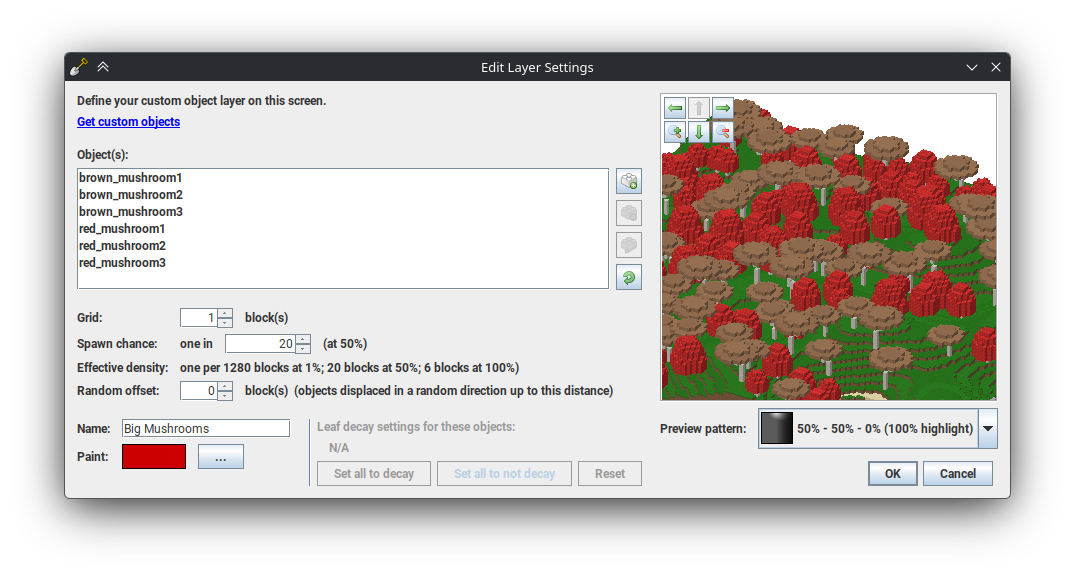This screenshot has height=575, width=1075.
Task: Increase the Grid value by one
Action: [225, 313]
